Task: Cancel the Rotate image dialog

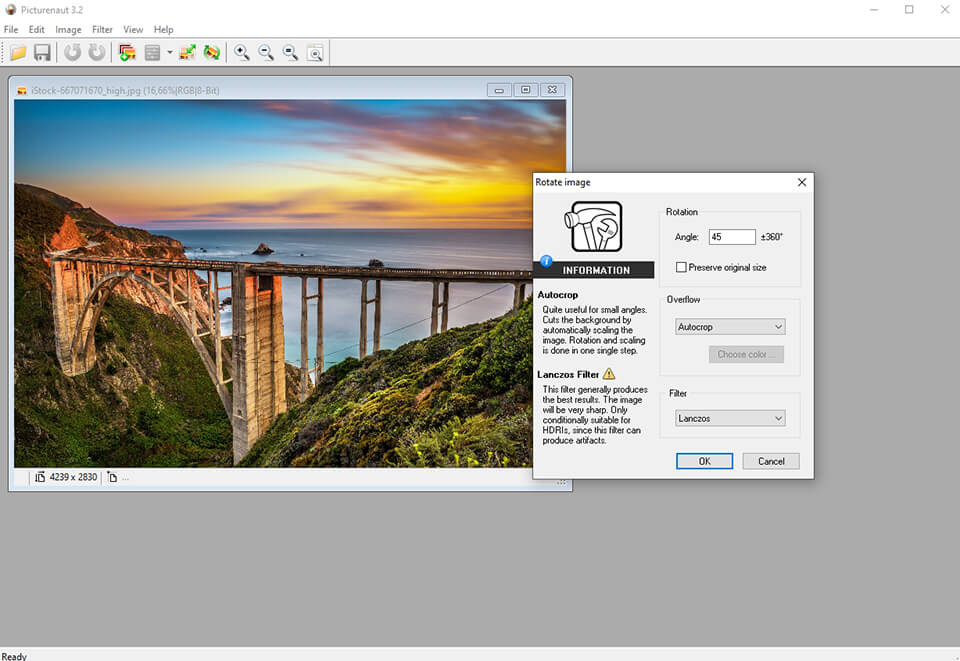Action: (x=770, y=460)
